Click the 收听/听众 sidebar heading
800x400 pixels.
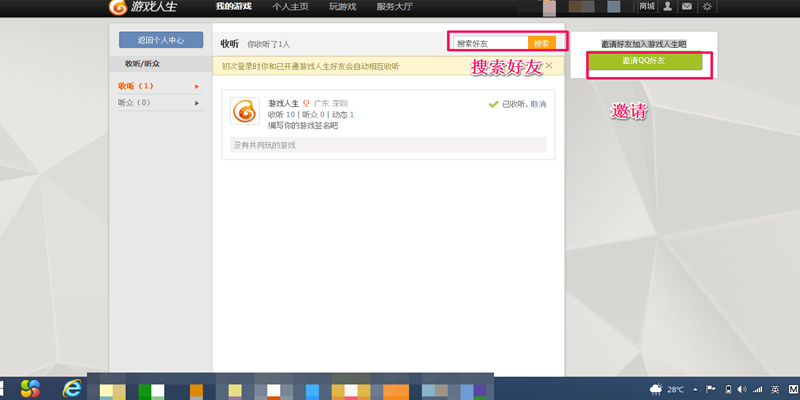pos(142,64)
